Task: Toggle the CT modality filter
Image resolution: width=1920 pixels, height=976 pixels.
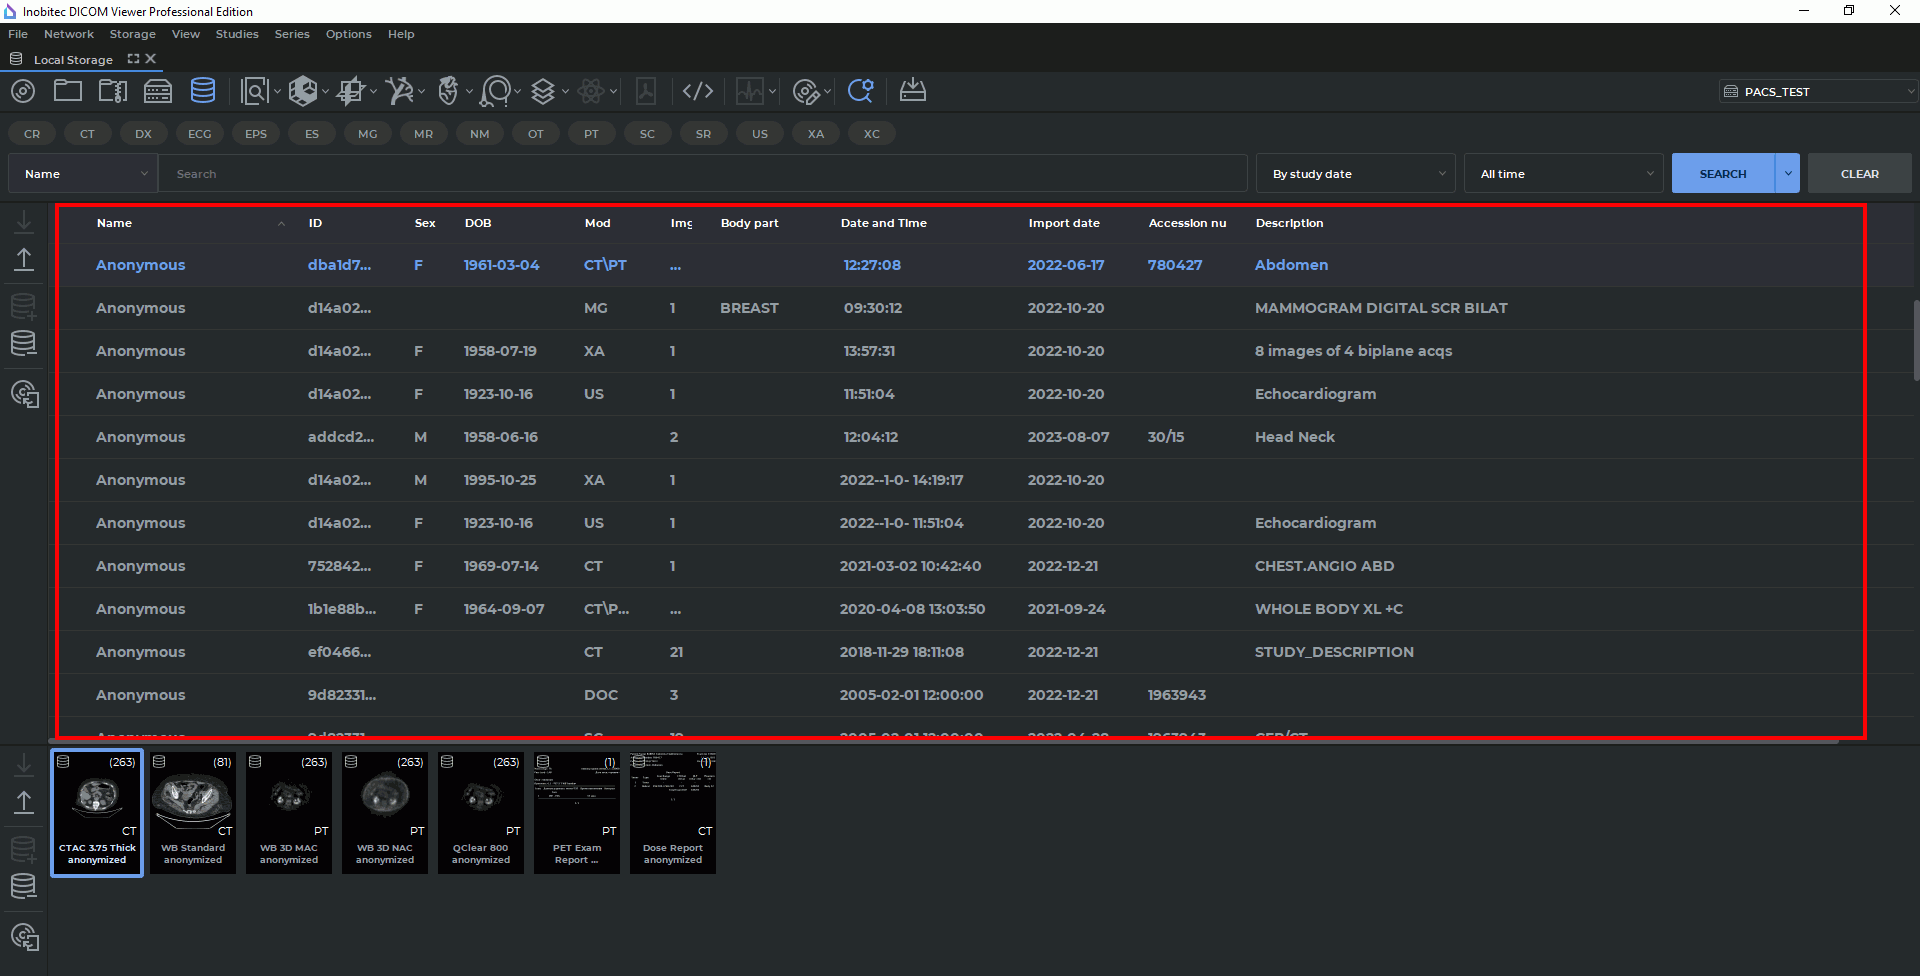Action: [x=88, y=134]
